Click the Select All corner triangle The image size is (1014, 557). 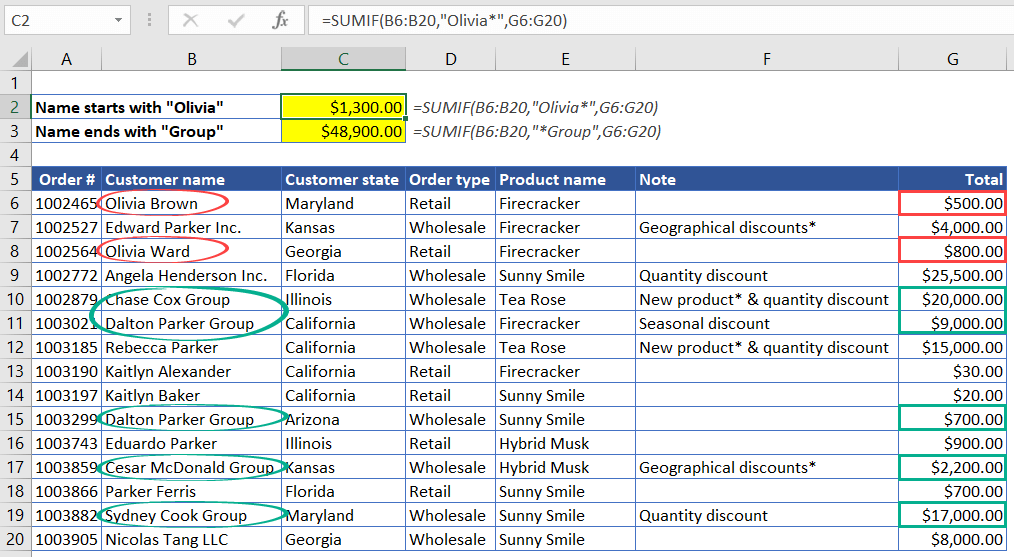[x=21, y=60]
